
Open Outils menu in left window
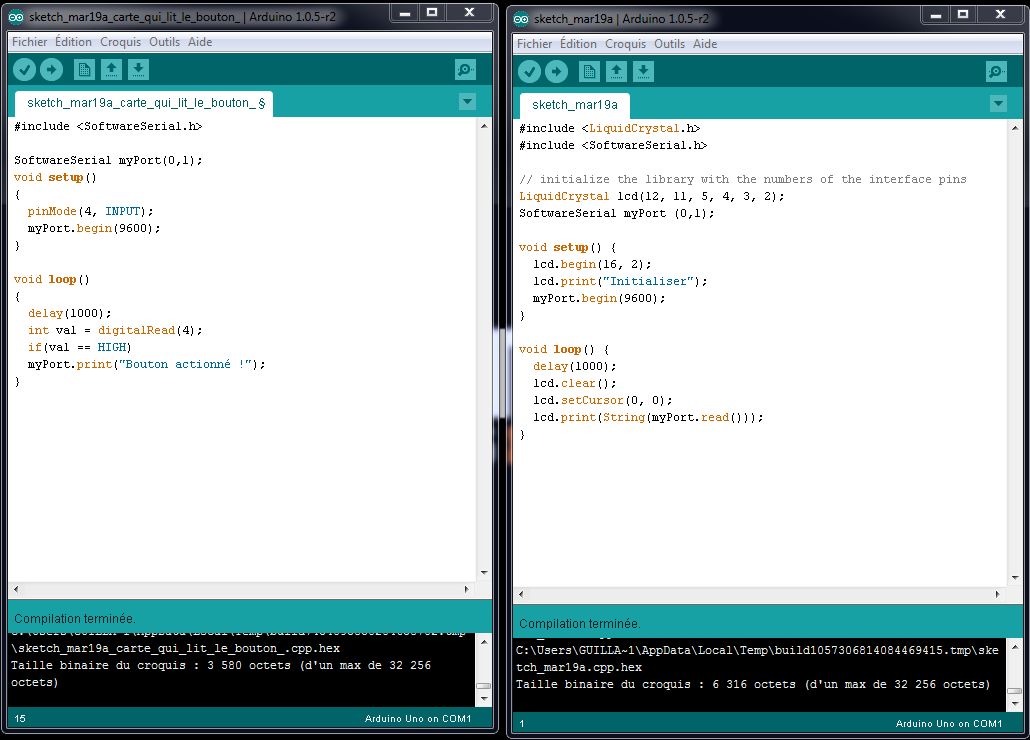tap(164, 42)
